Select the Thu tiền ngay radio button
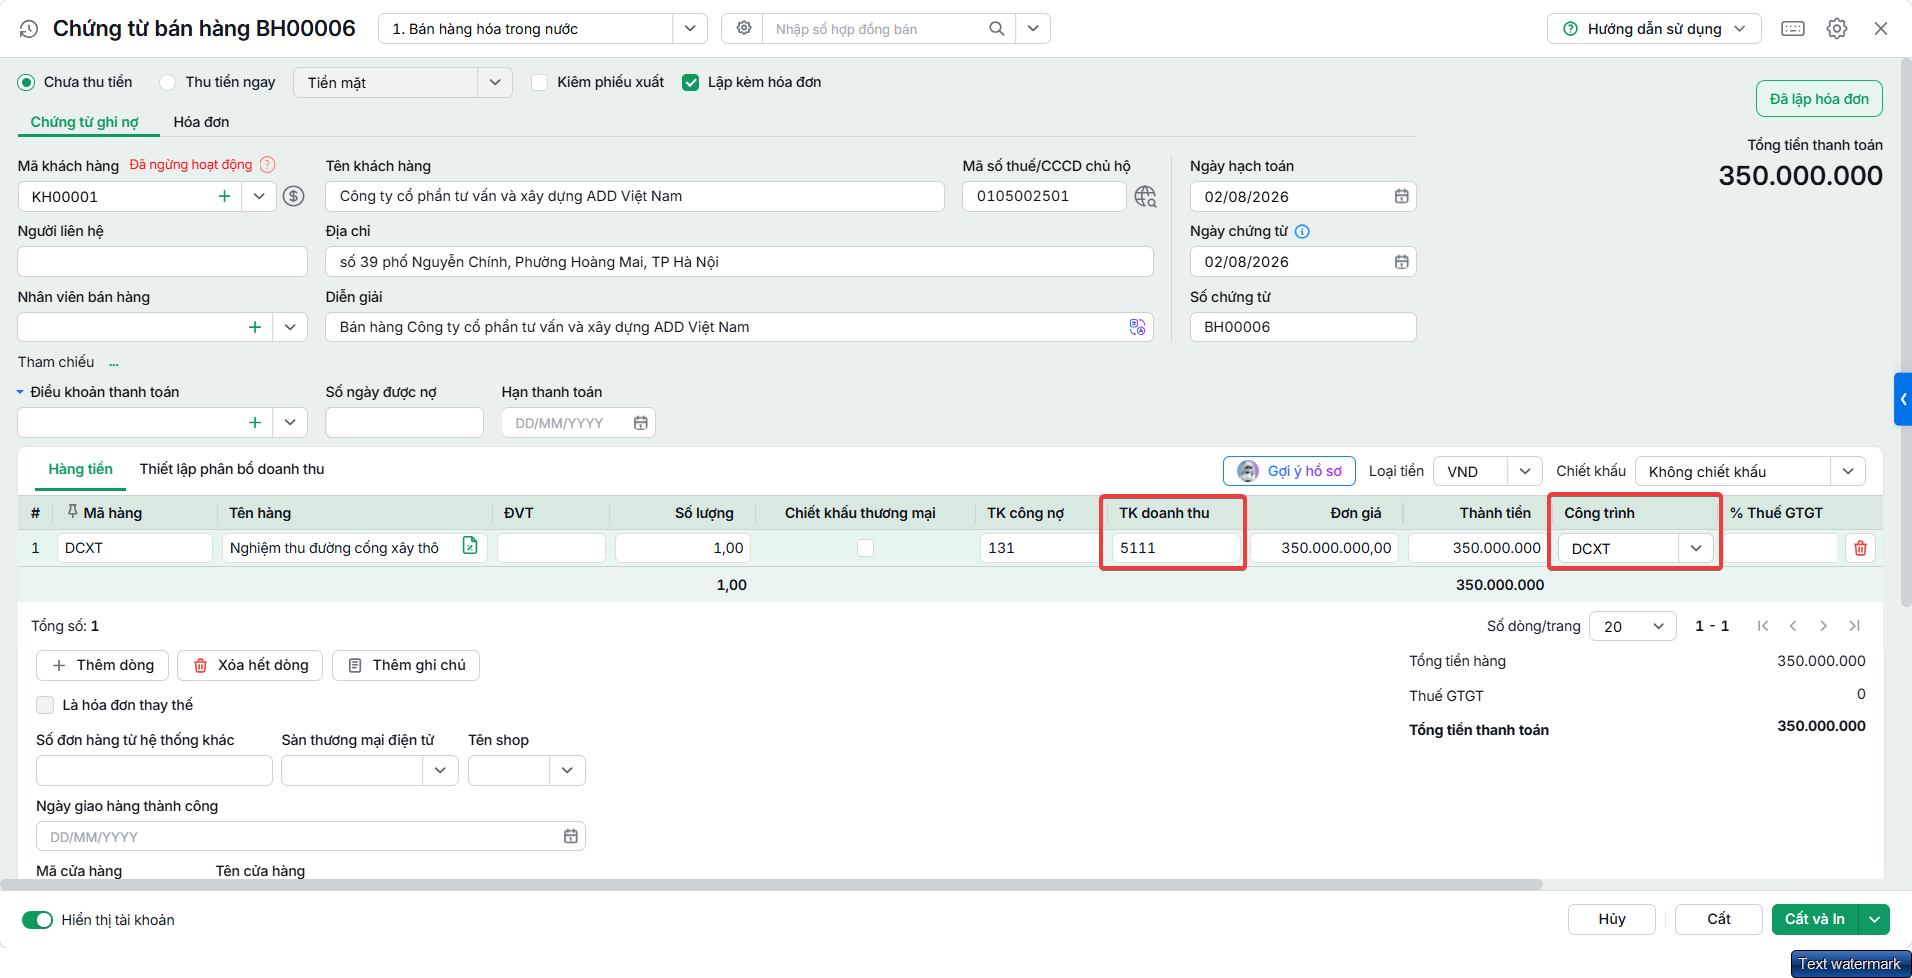The width and height of the screenshot is (1912, 978). pyautogui.click(x=168, y=82)
